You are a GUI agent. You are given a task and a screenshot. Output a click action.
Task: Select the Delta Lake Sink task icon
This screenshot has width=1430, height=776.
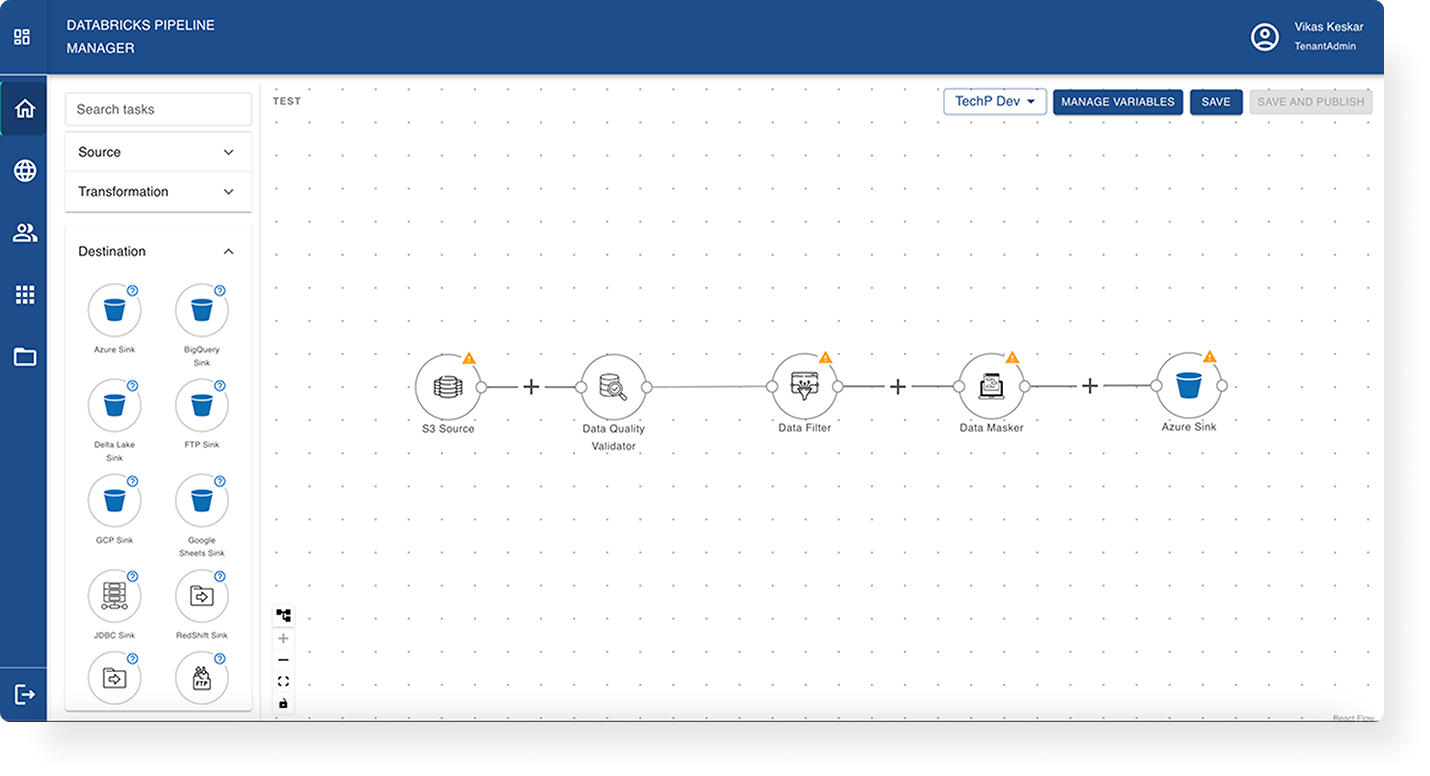coord(115,406)
